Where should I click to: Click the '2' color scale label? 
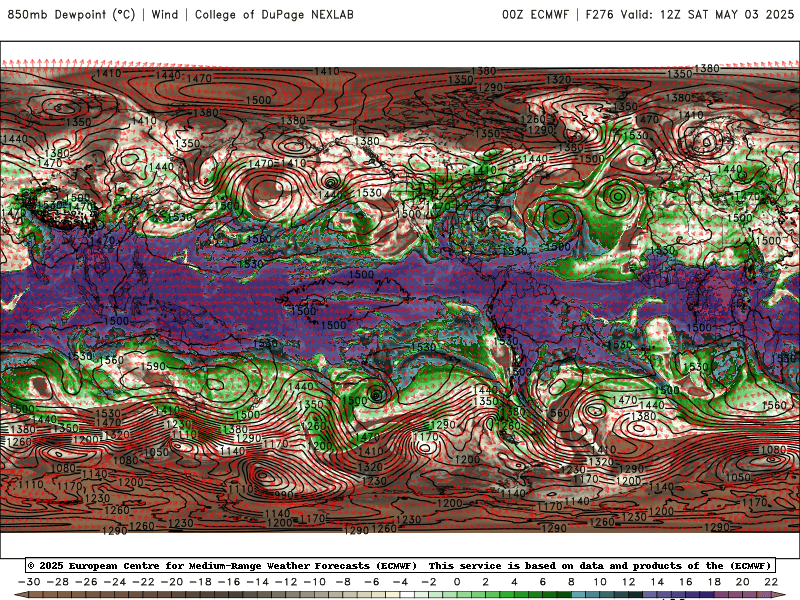click(x=486, y=582)
